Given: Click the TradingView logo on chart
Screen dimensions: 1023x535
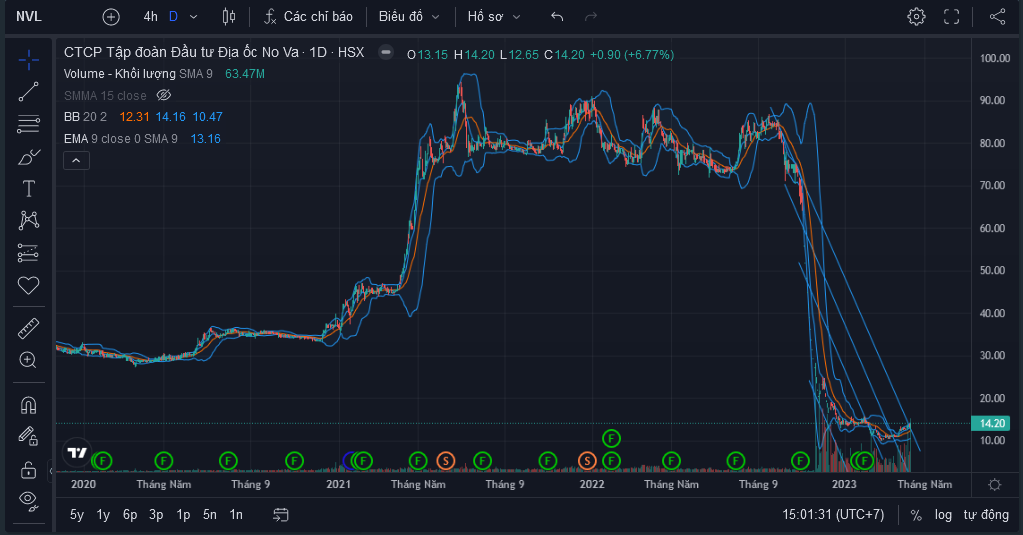Looking at the screenshot, I should [x=77, y=452].
